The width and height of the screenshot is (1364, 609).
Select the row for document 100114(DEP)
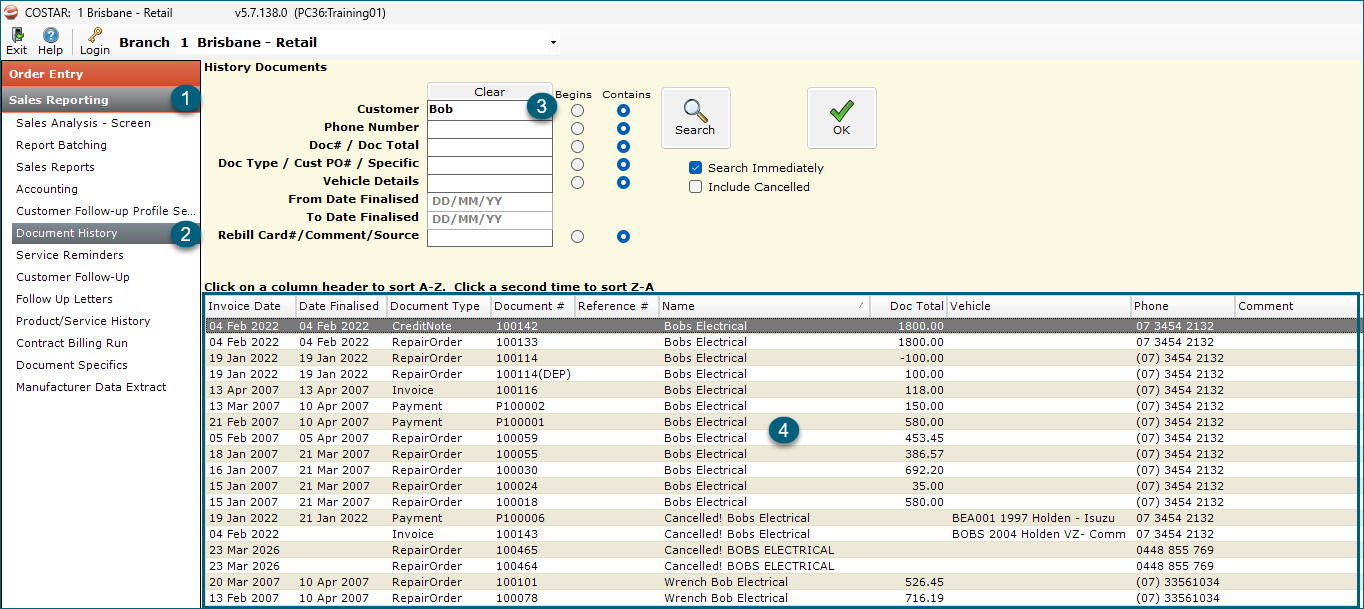coord(782,374)
